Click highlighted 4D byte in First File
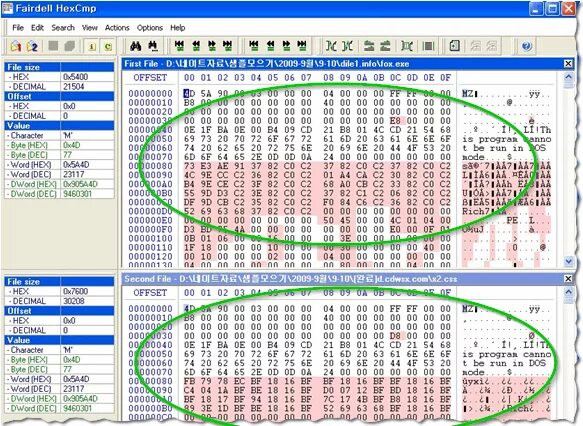583x426 pixels. [189, 93]
